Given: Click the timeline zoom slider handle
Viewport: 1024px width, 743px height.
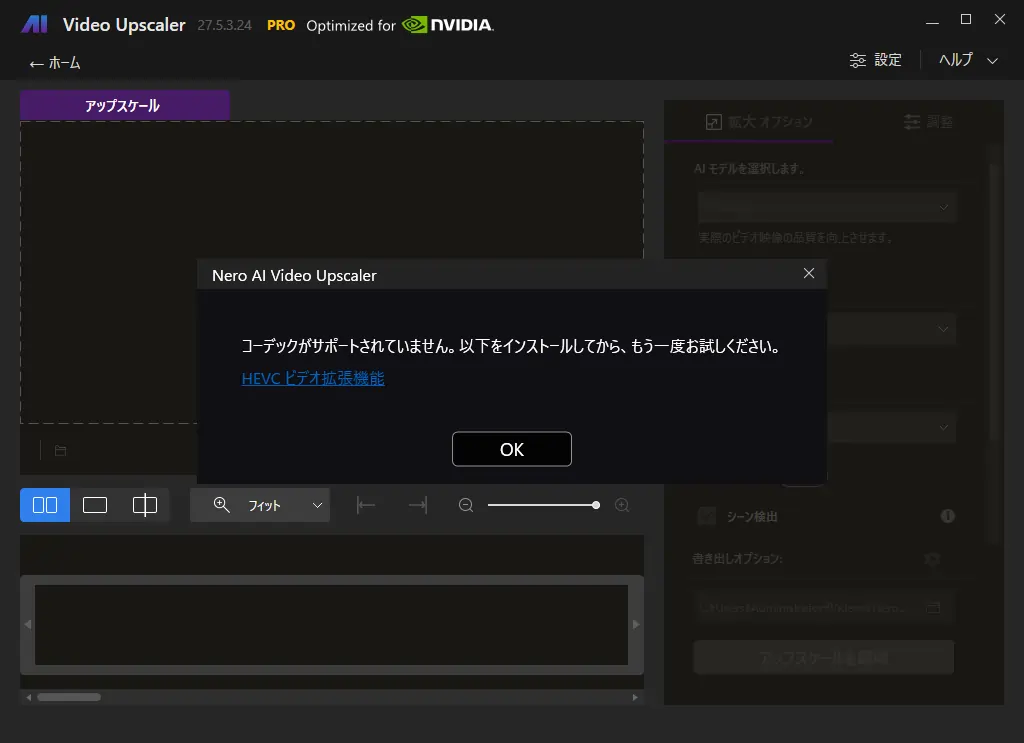Looking at the screenshot, I should tap(596, 506).
